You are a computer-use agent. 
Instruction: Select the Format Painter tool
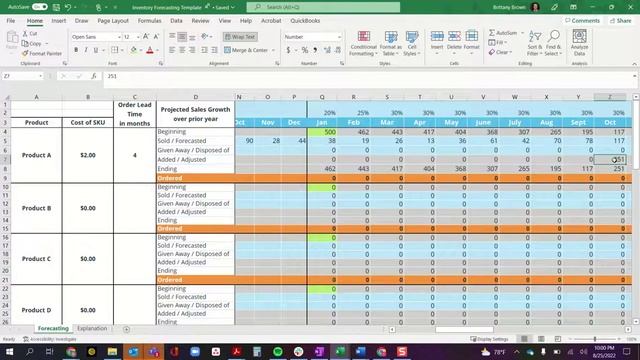coord(42,53)
